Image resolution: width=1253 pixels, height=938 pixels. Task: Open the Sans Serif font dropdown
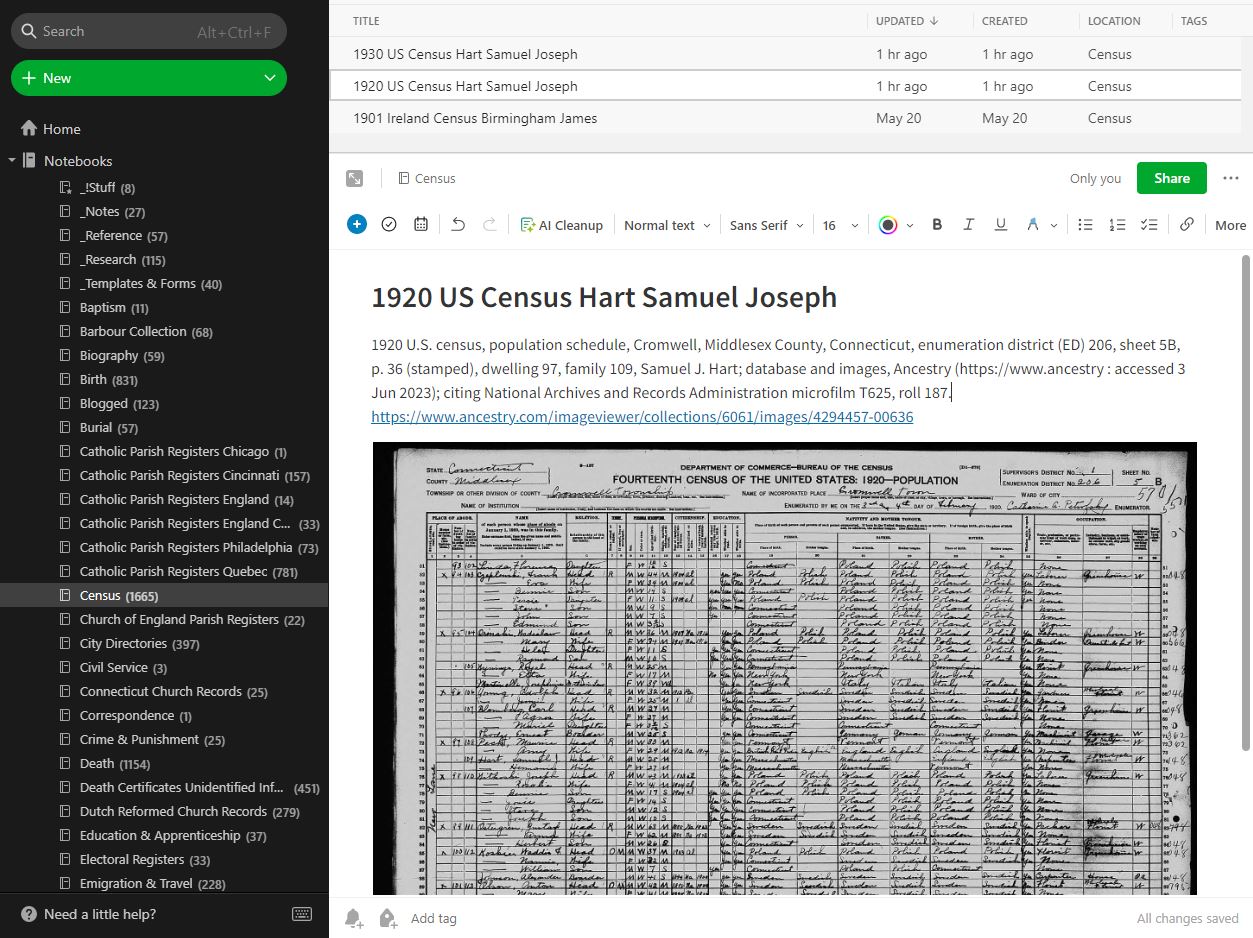(x=766, y=225)
